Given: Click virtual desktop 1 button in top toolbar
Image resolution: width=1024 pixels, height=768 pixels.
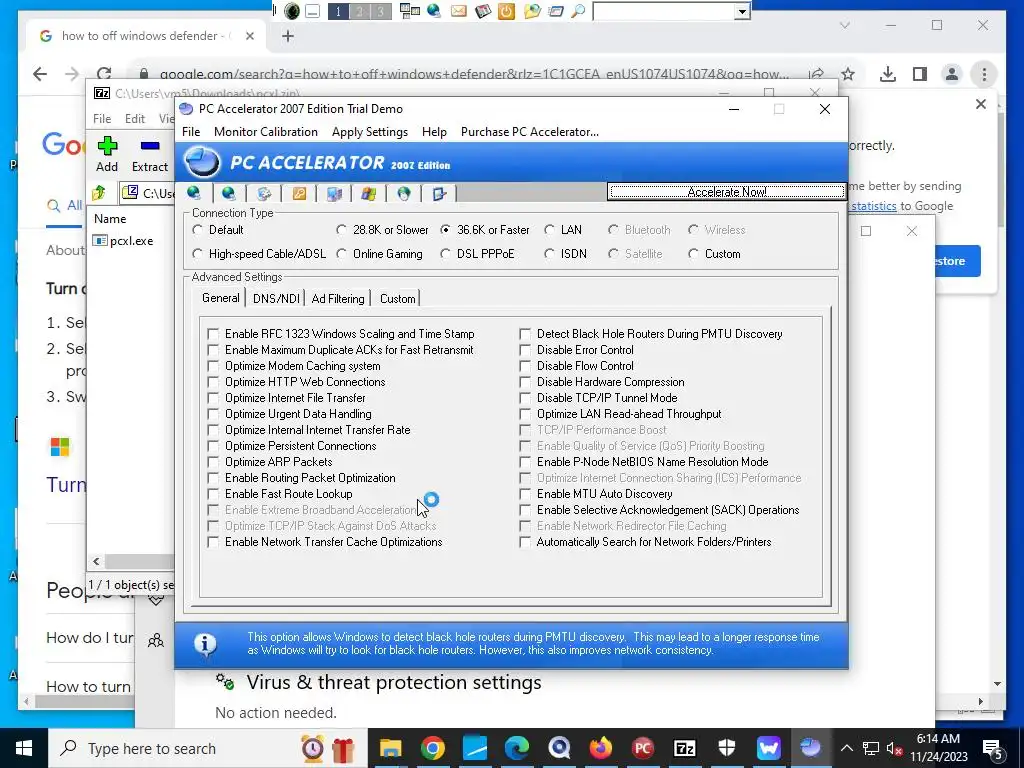Looking at the screenshot, I should pyautogui.click(x=338, y=11).
